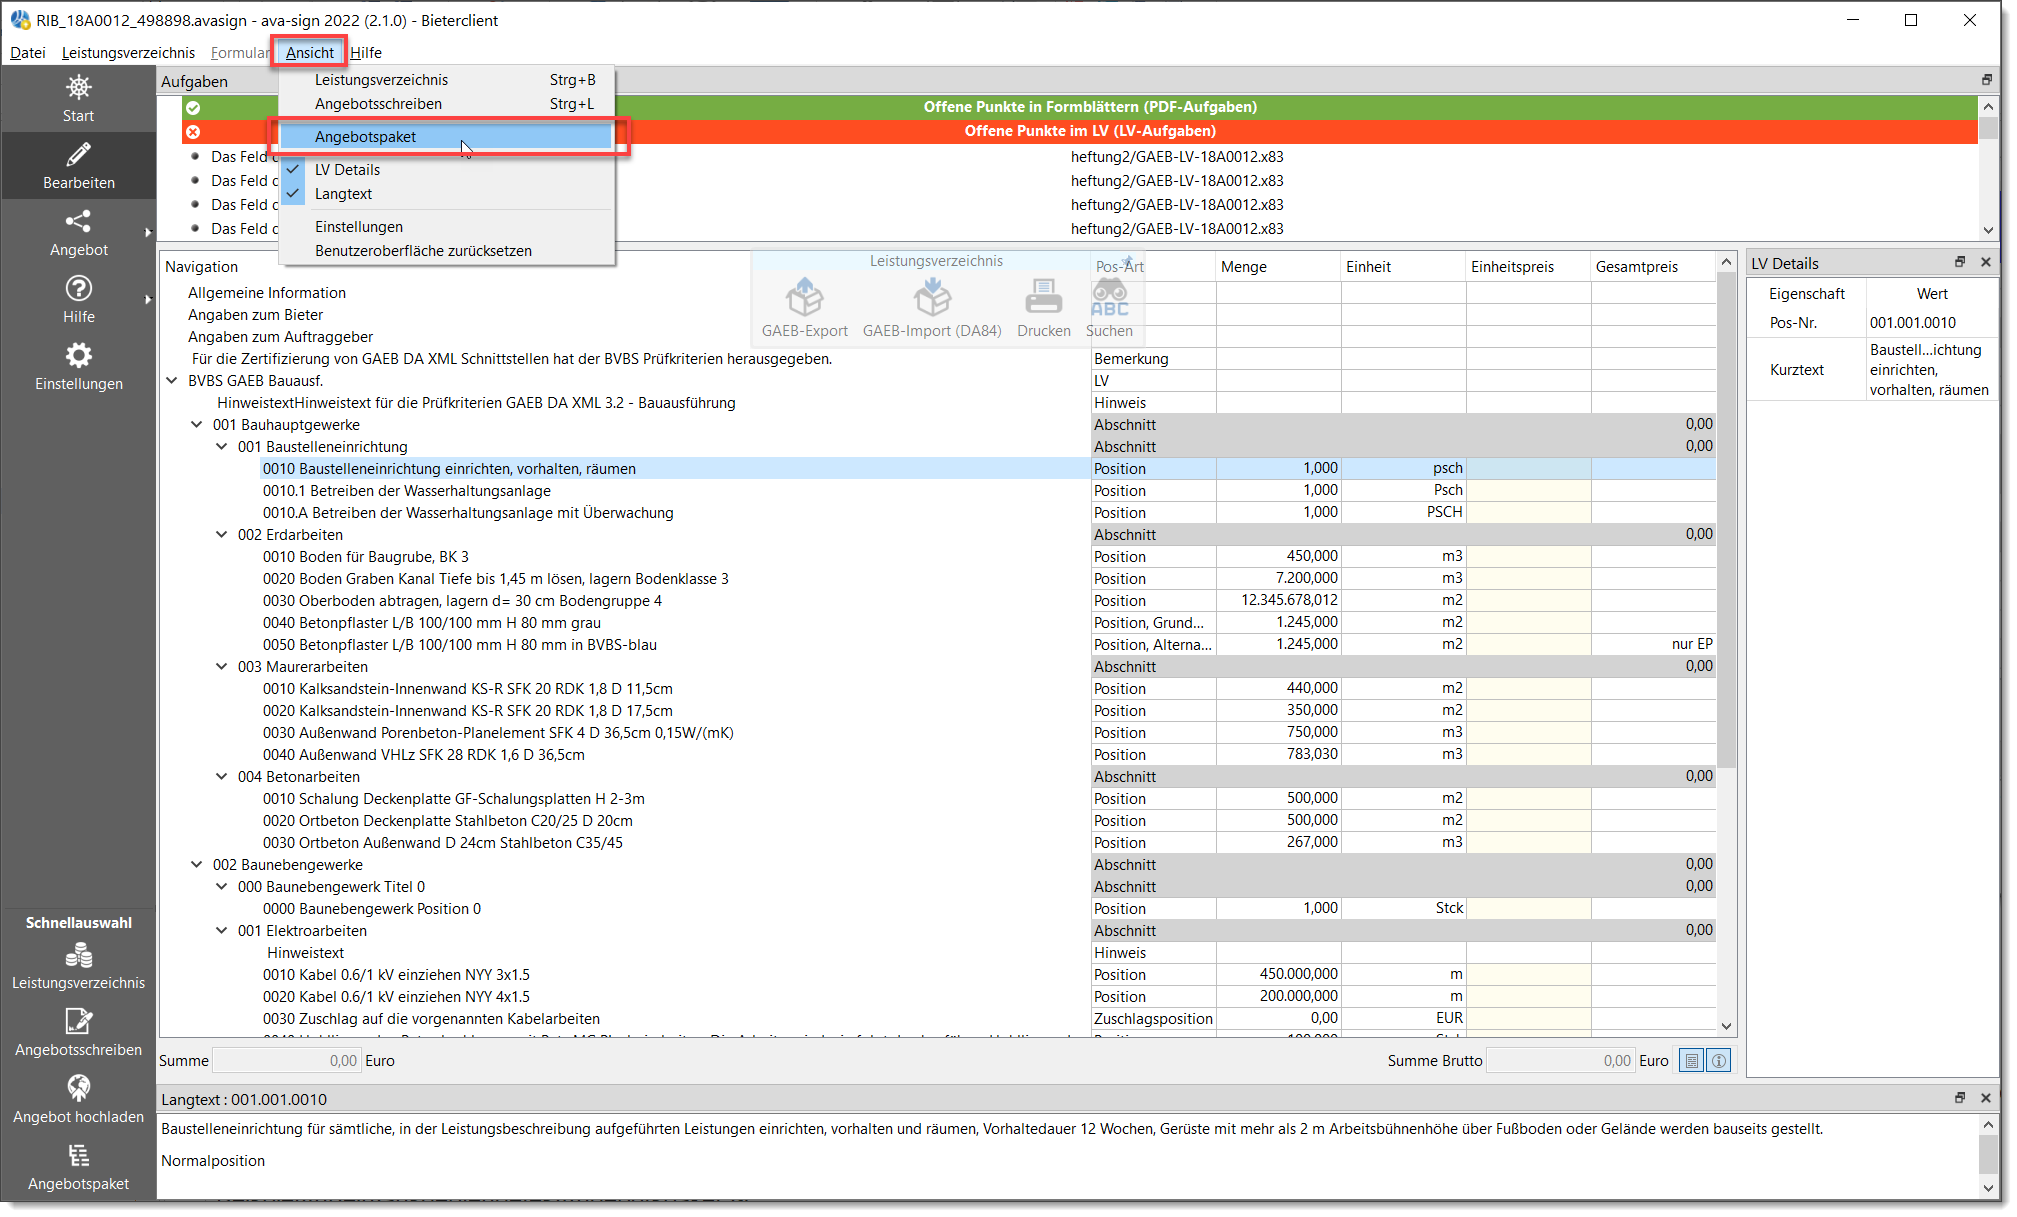
Task: Click the info icon beside Summe Brutto
Action: click(1718, 1061)
